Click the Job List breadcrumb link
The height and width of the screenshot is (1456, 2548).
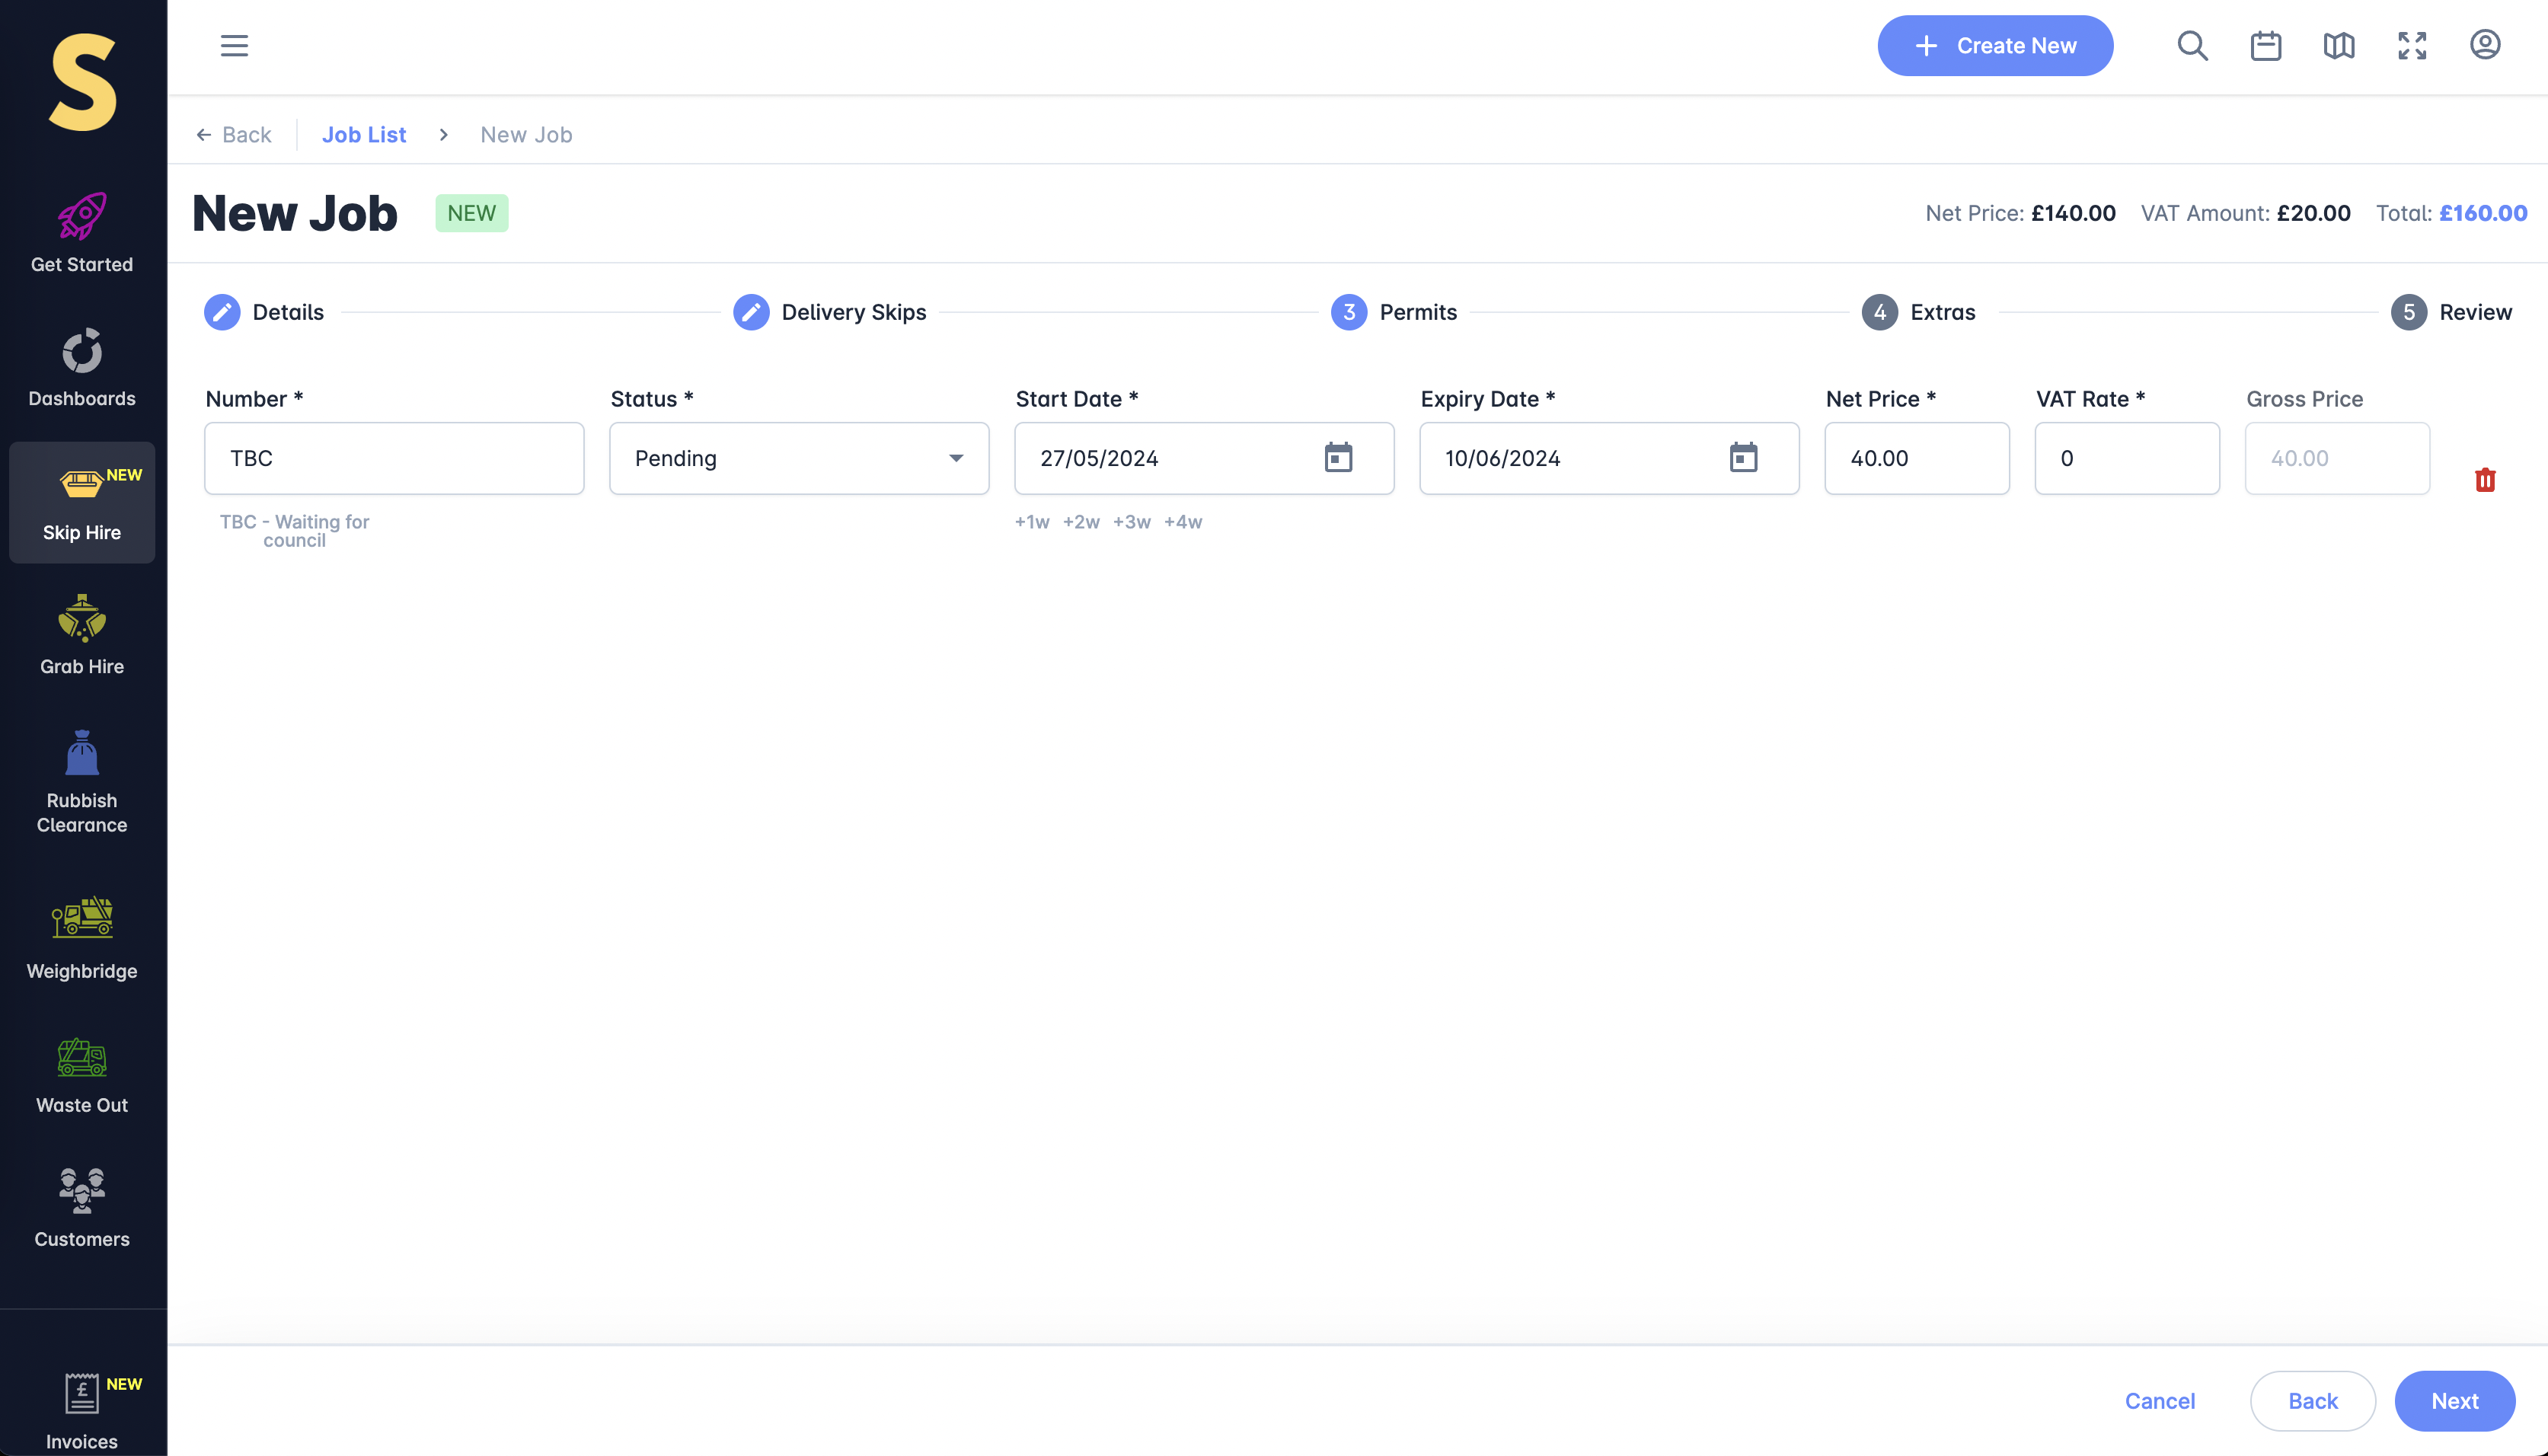364,135
